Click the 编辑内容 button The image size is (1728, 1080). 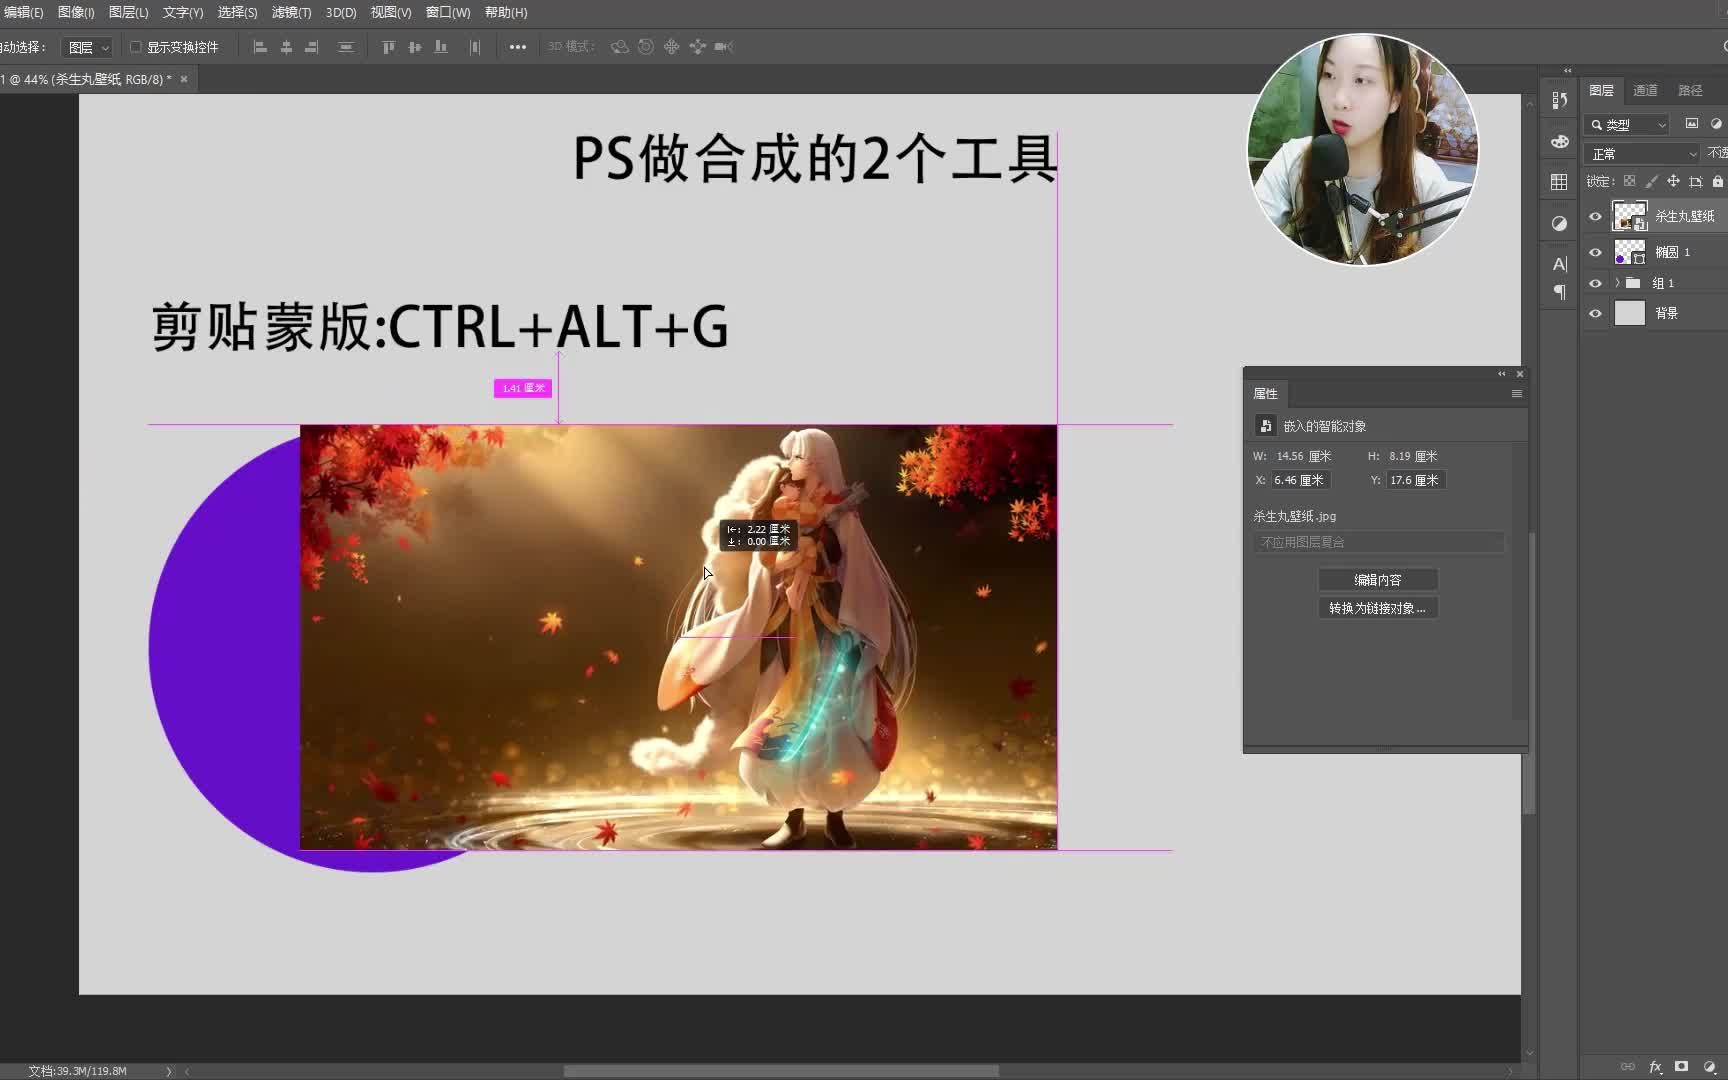[1377, 579]
